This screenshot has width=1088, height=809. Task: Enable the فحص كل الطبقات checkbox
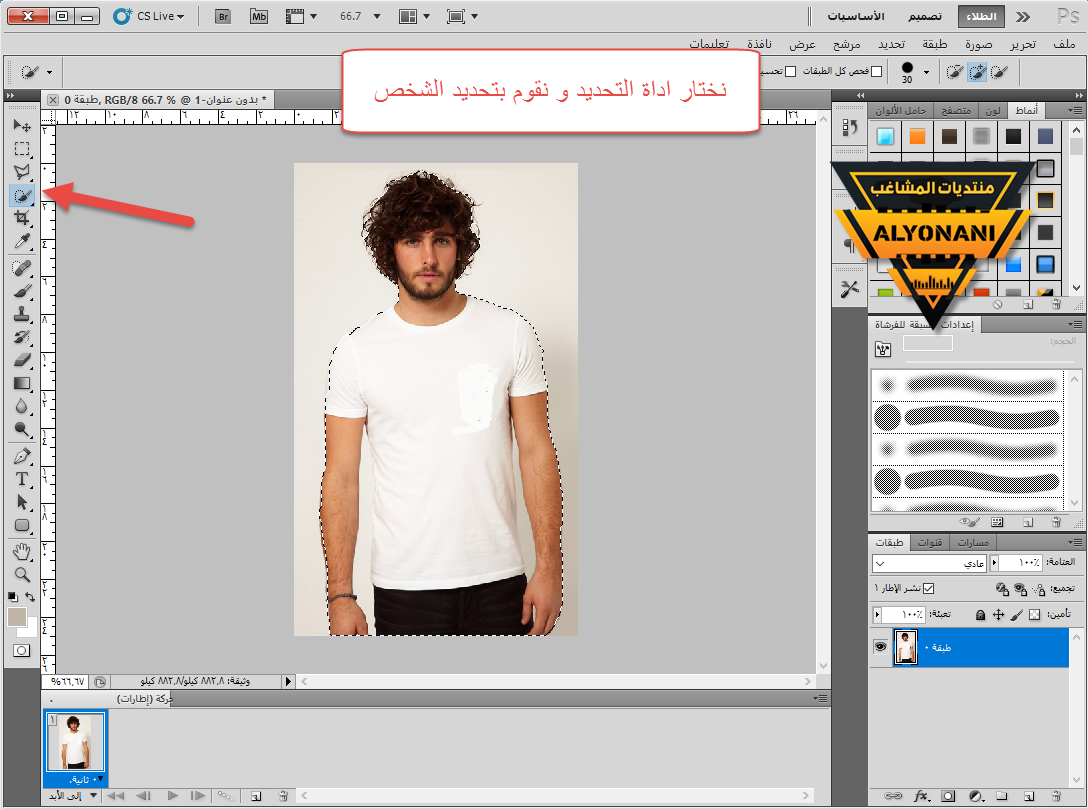click(x=877, y=72)
